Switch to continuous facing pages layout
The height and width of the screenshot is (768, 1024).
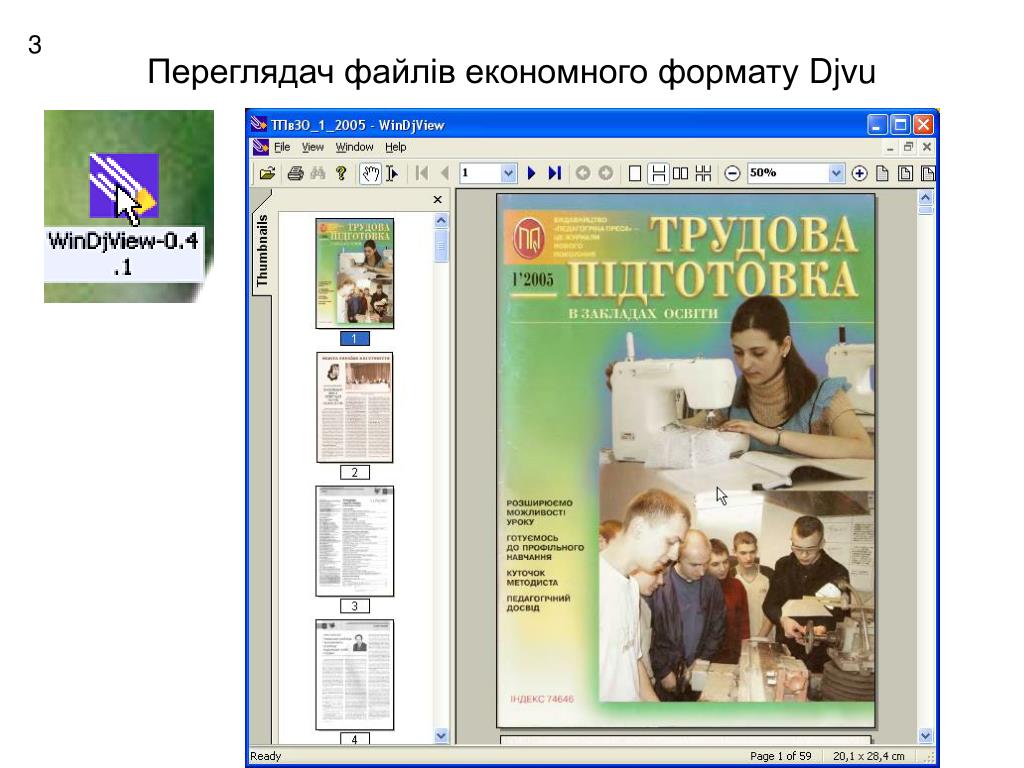click(x=703, y=174)
